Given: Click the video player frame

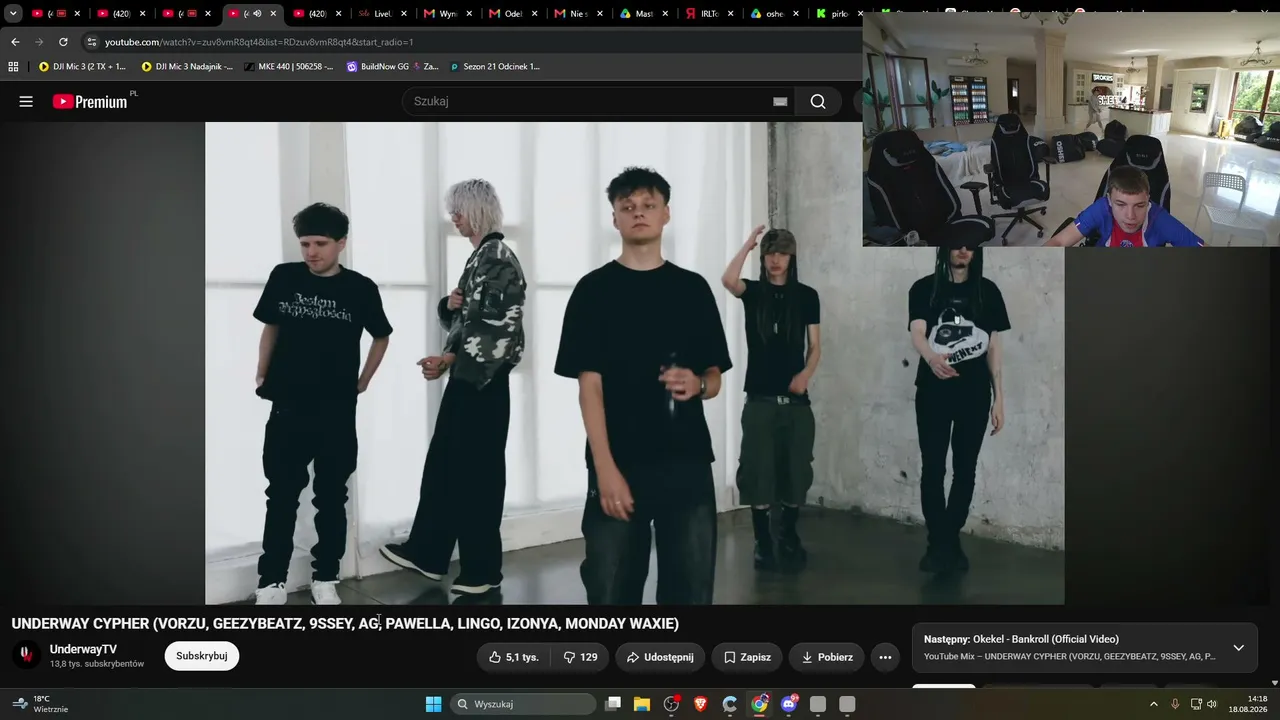Looking at the screenshot, I should pyautogui.click(x=634, y=363).
